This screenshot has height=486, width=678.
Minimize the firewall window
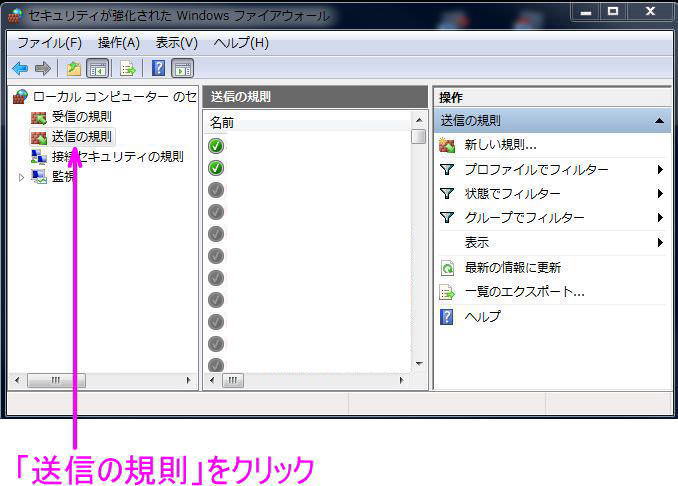(585, 12)
